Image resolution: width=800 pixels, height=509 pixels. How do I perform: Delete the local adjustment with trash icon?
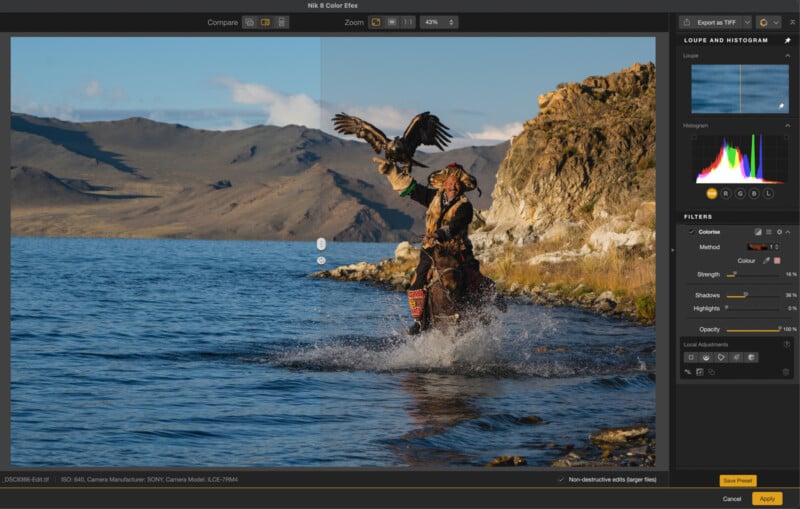click(x=786, y=372)
